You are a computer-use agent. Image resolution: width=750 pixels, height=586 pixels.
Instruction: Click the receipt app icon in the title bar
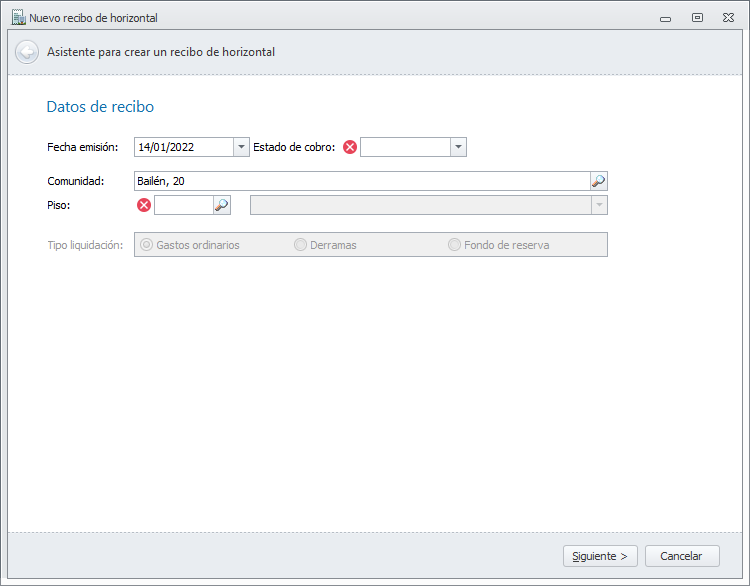[19, 18]
